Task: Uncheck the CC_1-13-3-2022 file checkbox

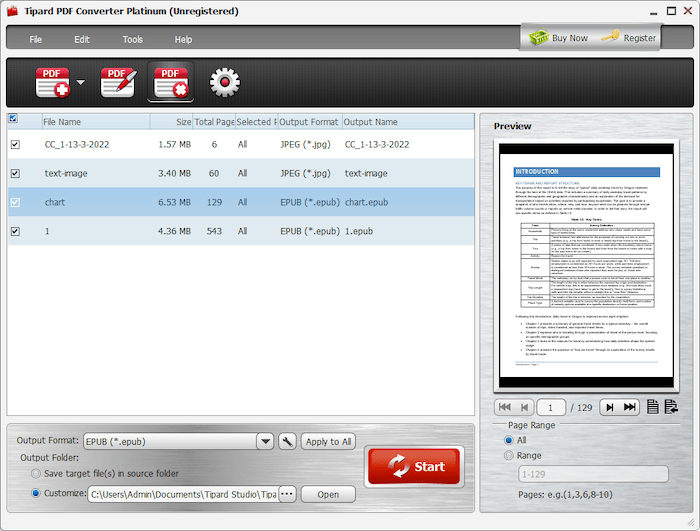Action: coord(14,145)
